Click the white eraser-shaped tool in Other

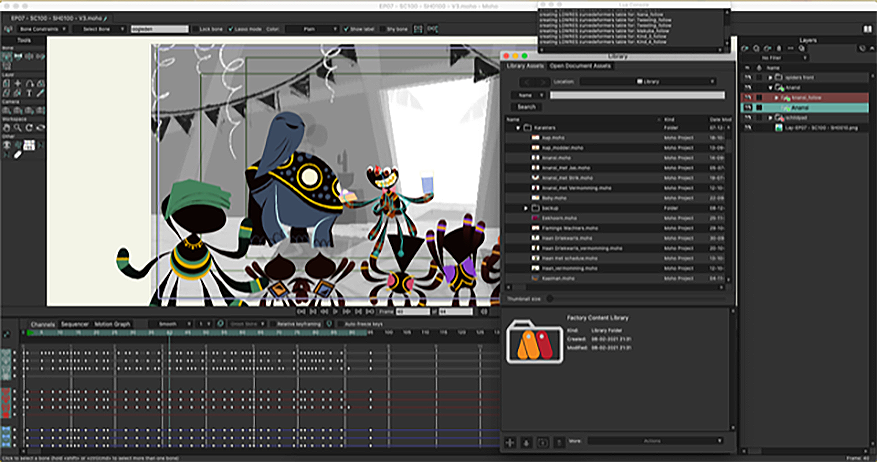click(18, 155)
